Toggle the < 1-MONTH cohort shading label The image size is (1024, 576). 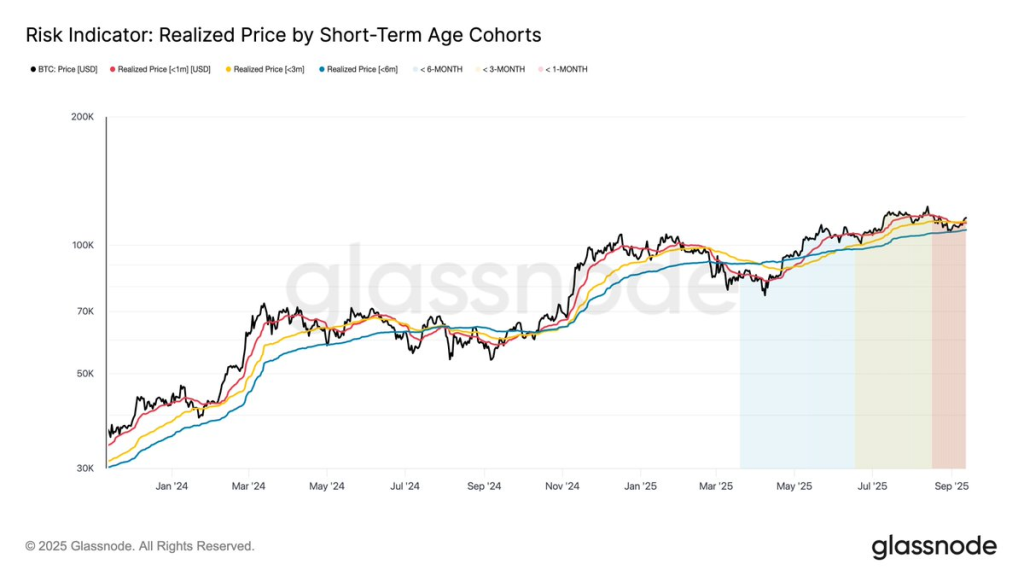tap(567, 69)
